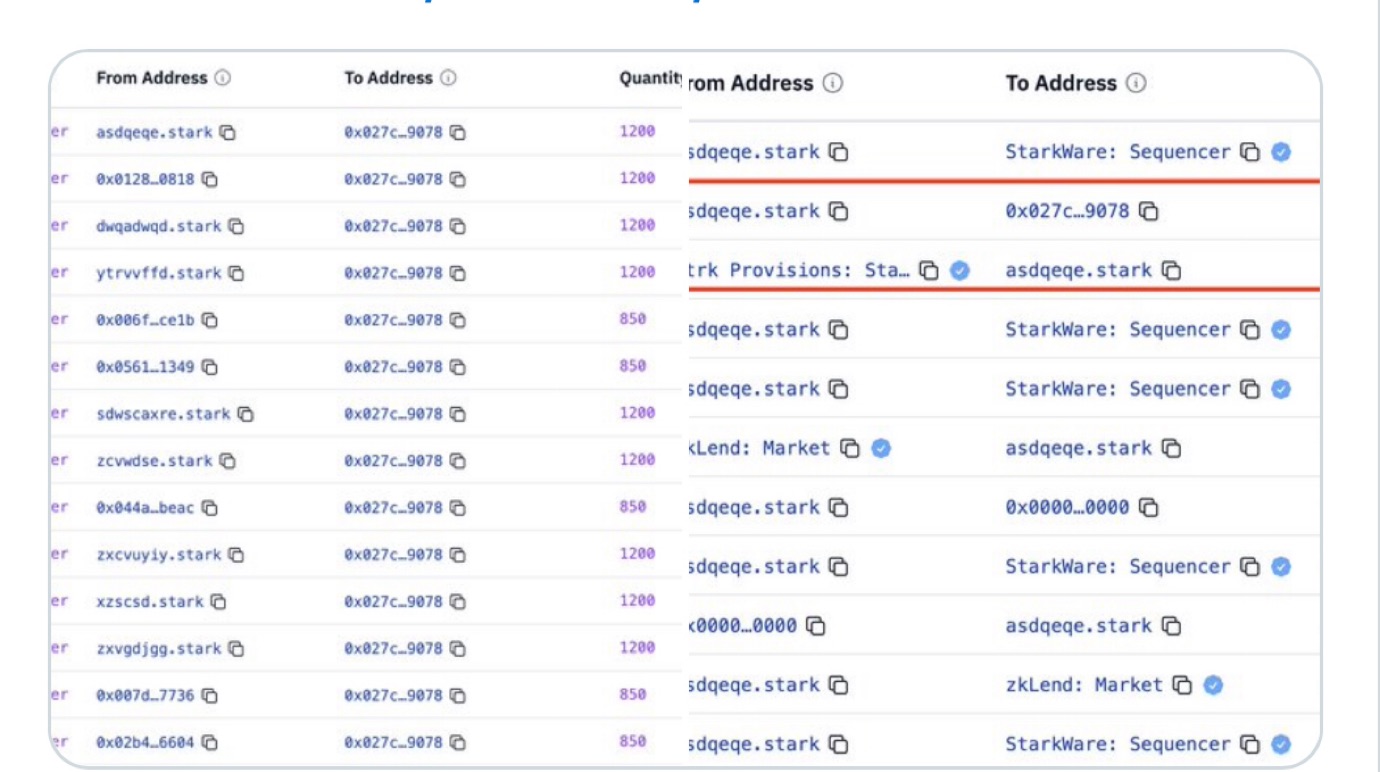Click copy icon next to xzscsd.stark
This screenshot has height=772, width=1380.
click(x=219, y=602)
